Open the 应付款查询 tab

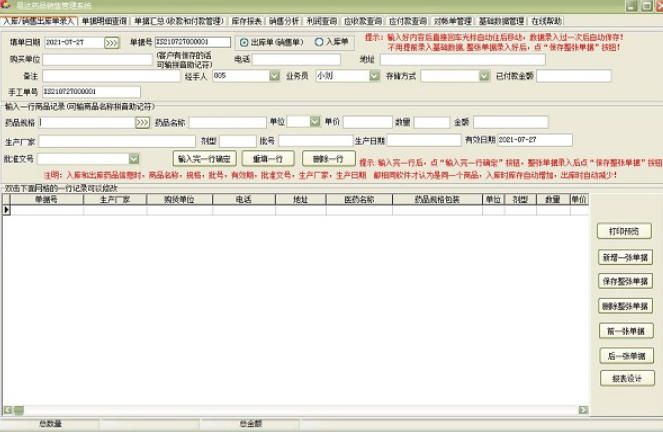pos(408,21)
